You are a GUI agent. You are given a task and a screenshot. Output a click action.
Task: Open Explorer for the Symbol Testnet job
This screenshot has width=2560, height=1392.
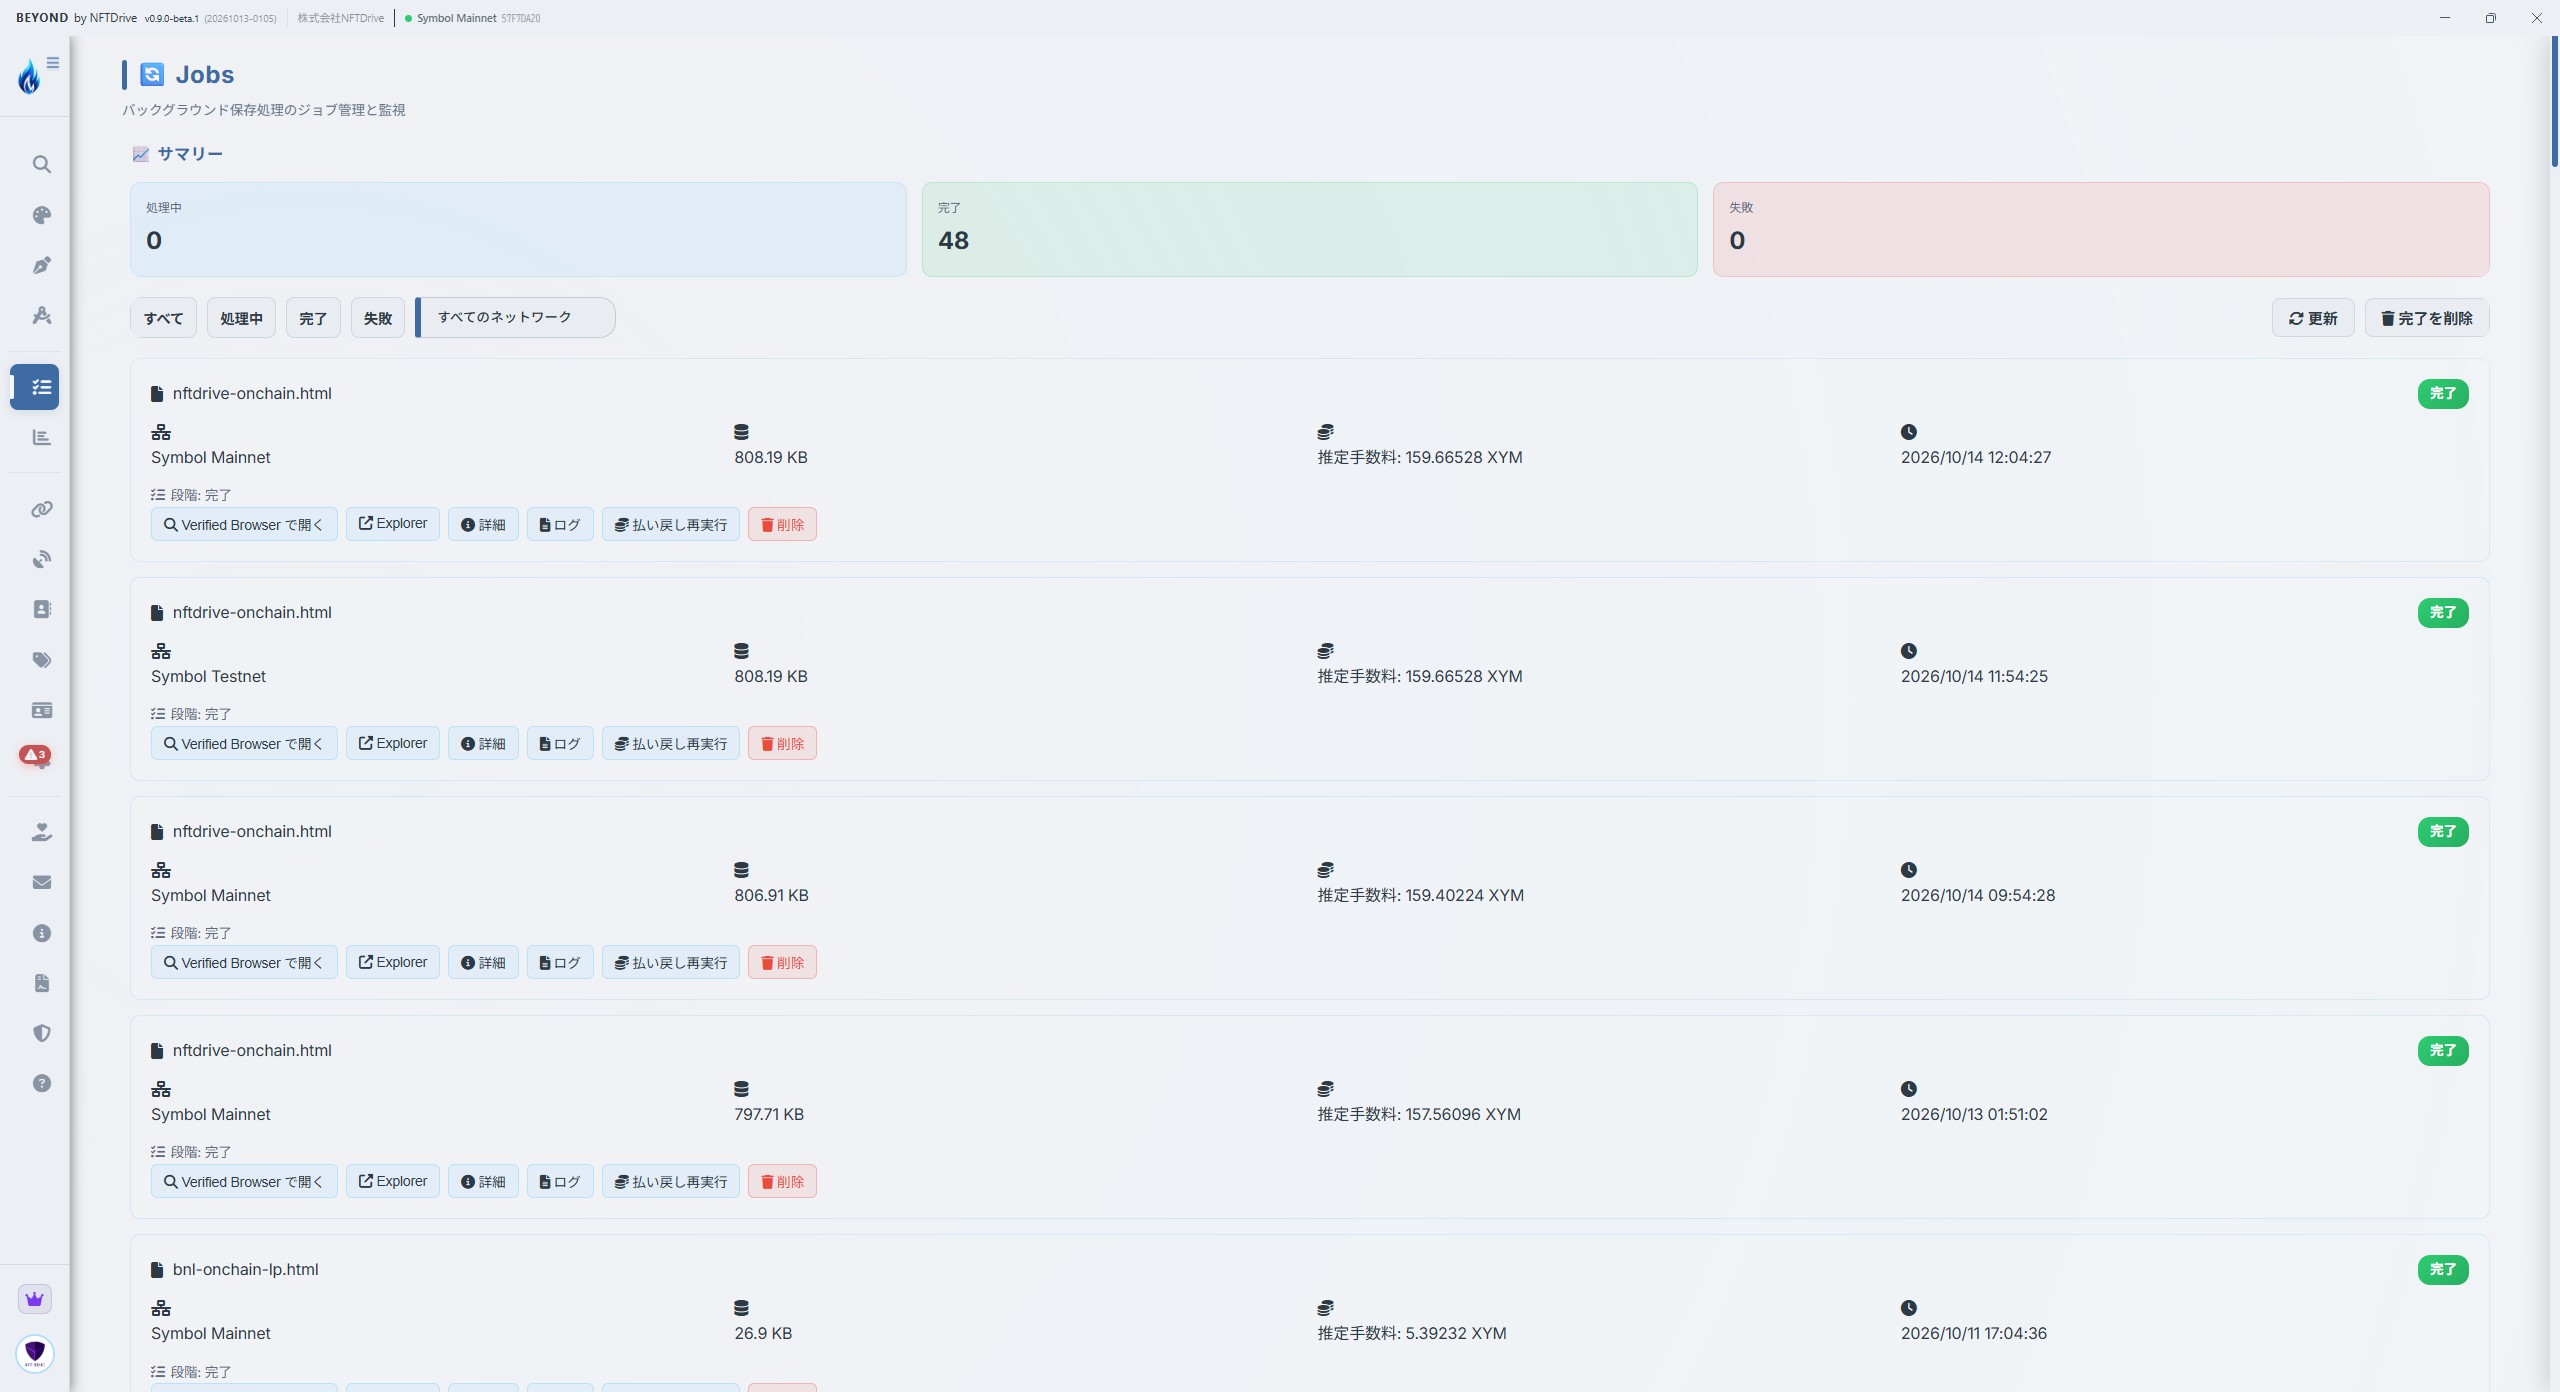click(393, 743)
